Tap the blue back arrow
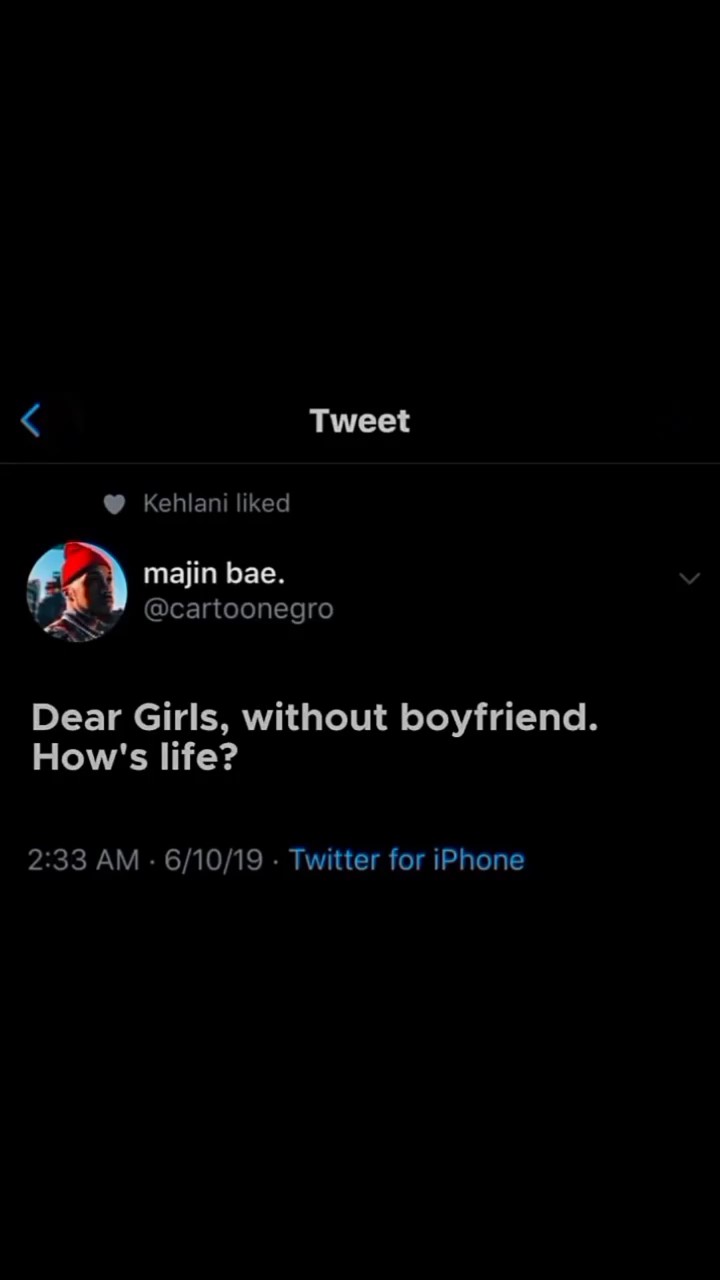This screenshot has width=720, height=1280. 31,421
